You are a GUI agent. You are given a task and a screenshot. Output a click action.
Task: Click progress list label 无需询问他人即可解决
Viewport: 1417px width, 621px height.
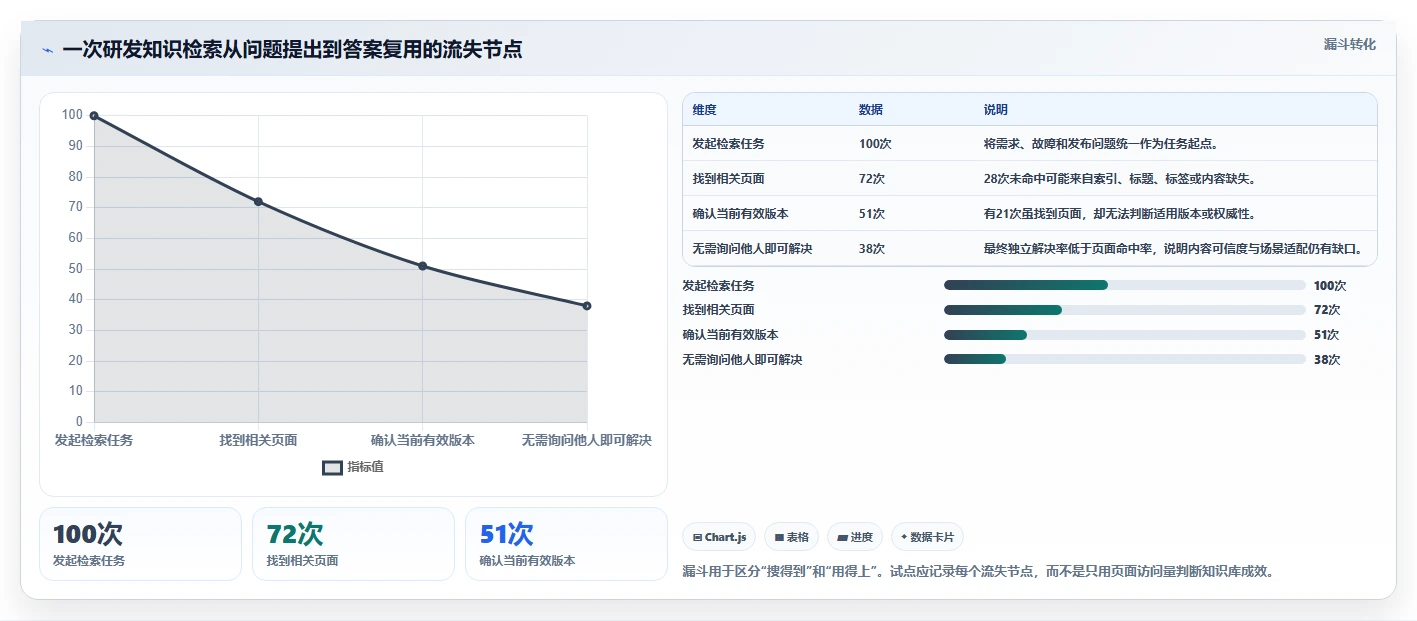[743, 360]
